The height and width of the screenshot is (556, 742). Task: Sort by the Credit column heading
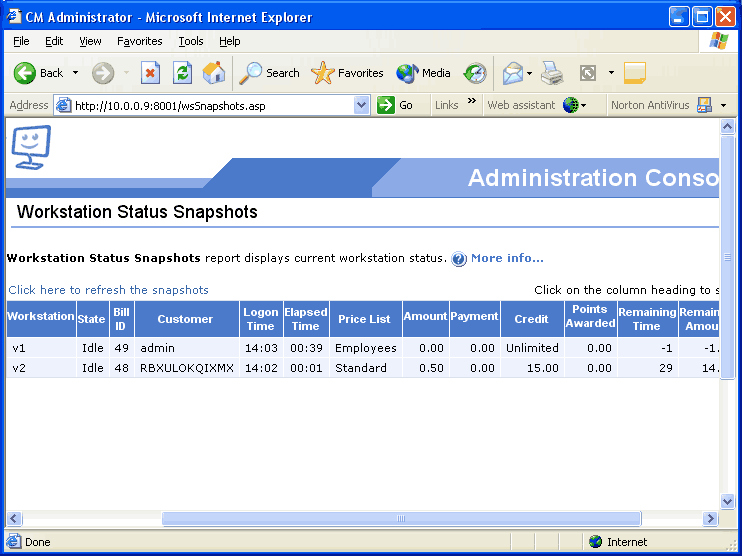(531, 319)
